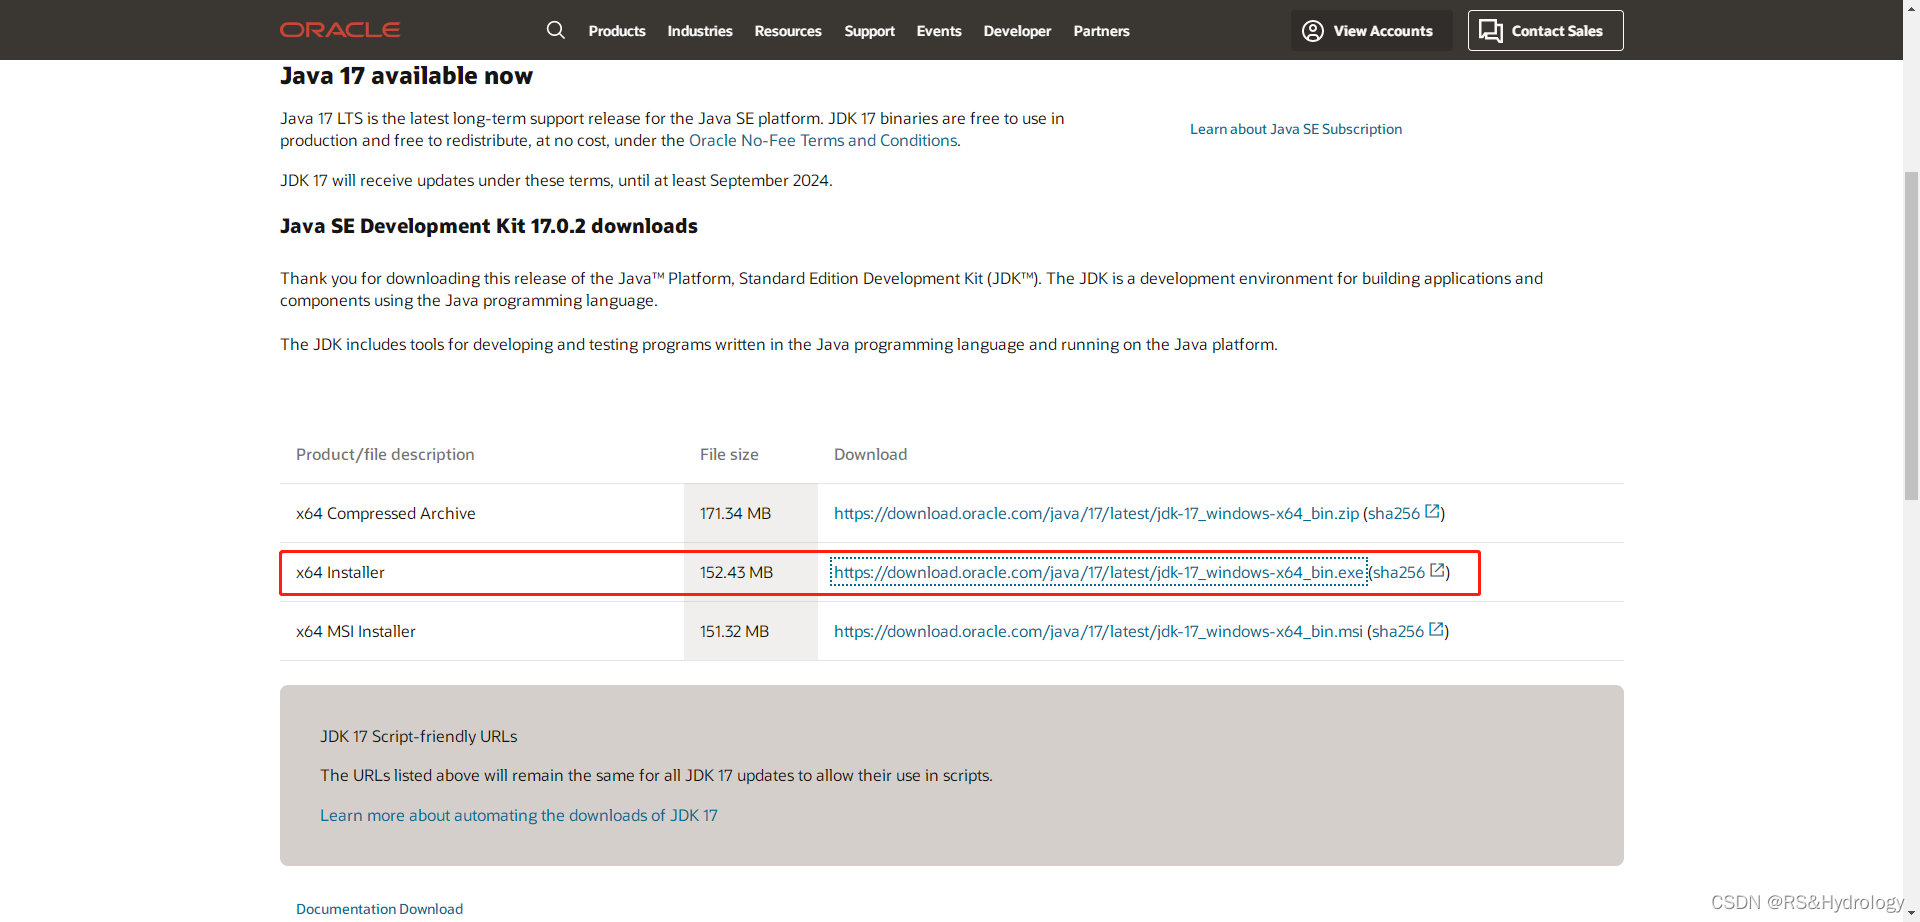Open sha256 link for zip archive
This screenshot has height=922, width=1920.
(x=1393, y=513)
